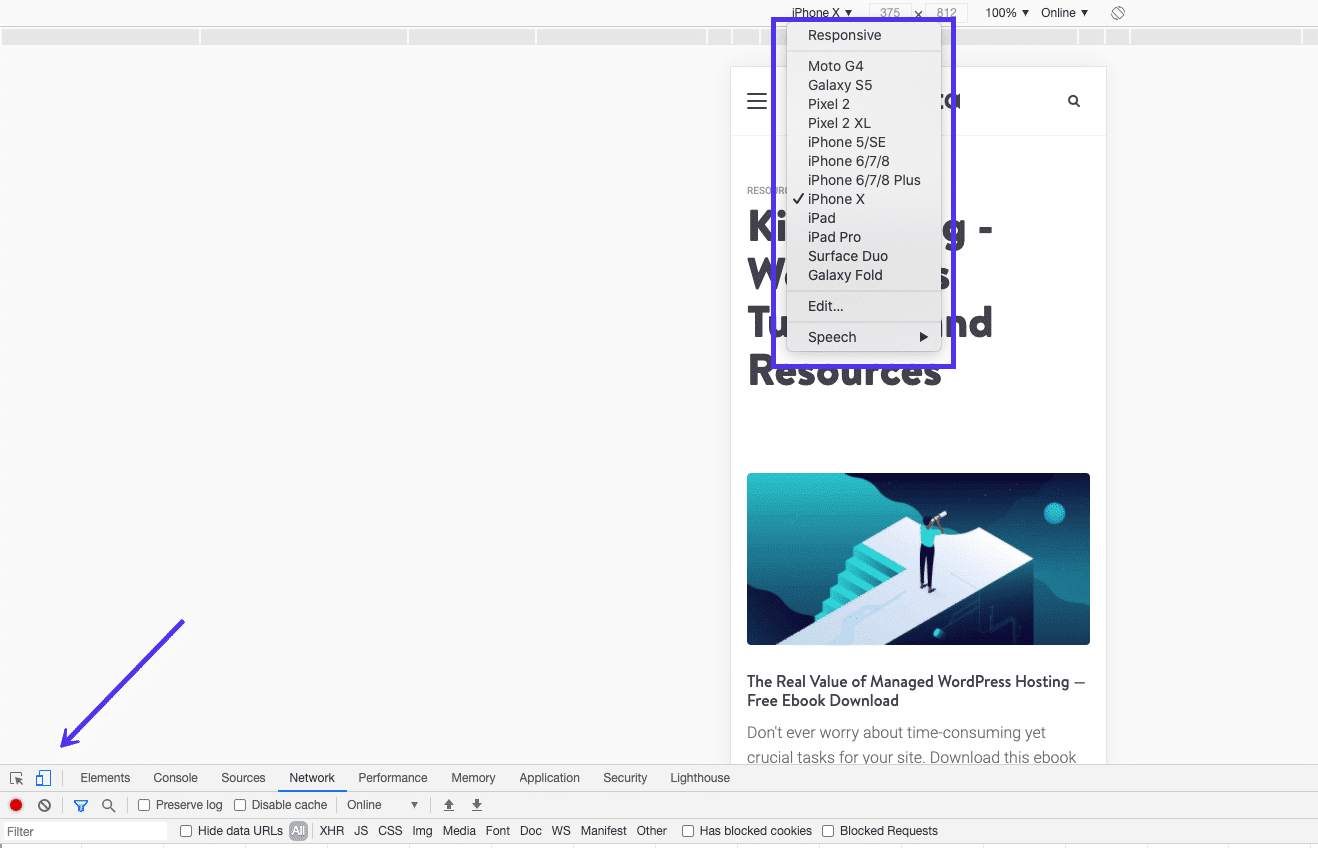Open the network filter funnel
The width and height of the screenshot is (1318, 848).
(x=80, y=804)
